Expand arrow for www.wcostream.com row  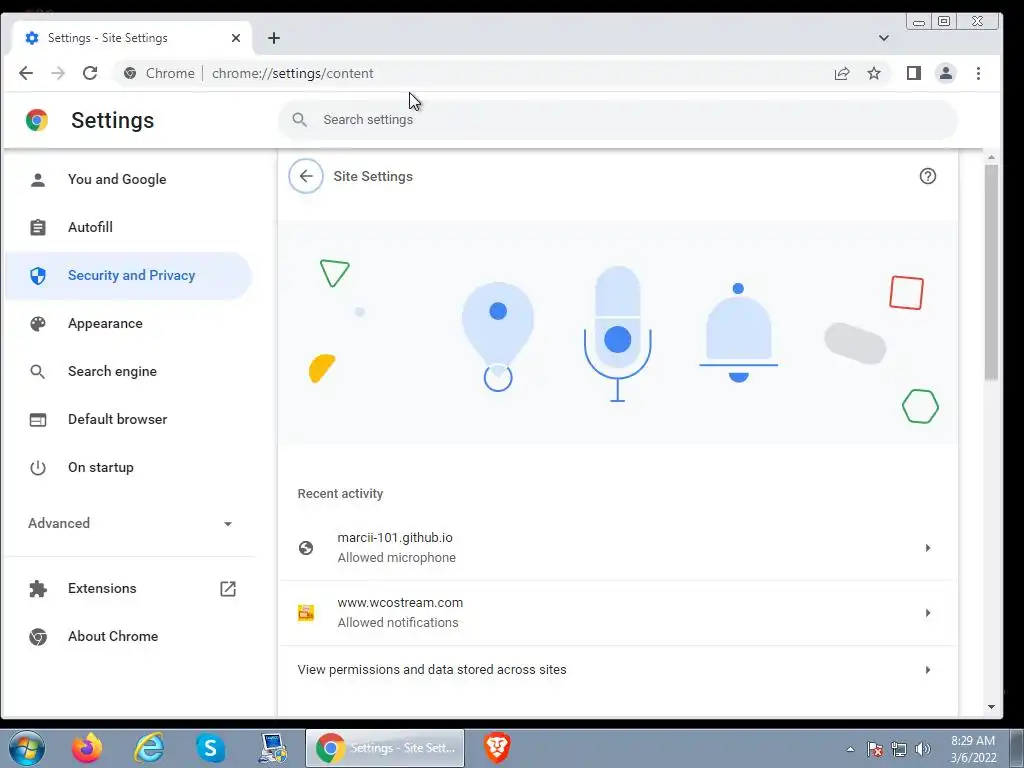pyautogui.click(x=927, y=613)
